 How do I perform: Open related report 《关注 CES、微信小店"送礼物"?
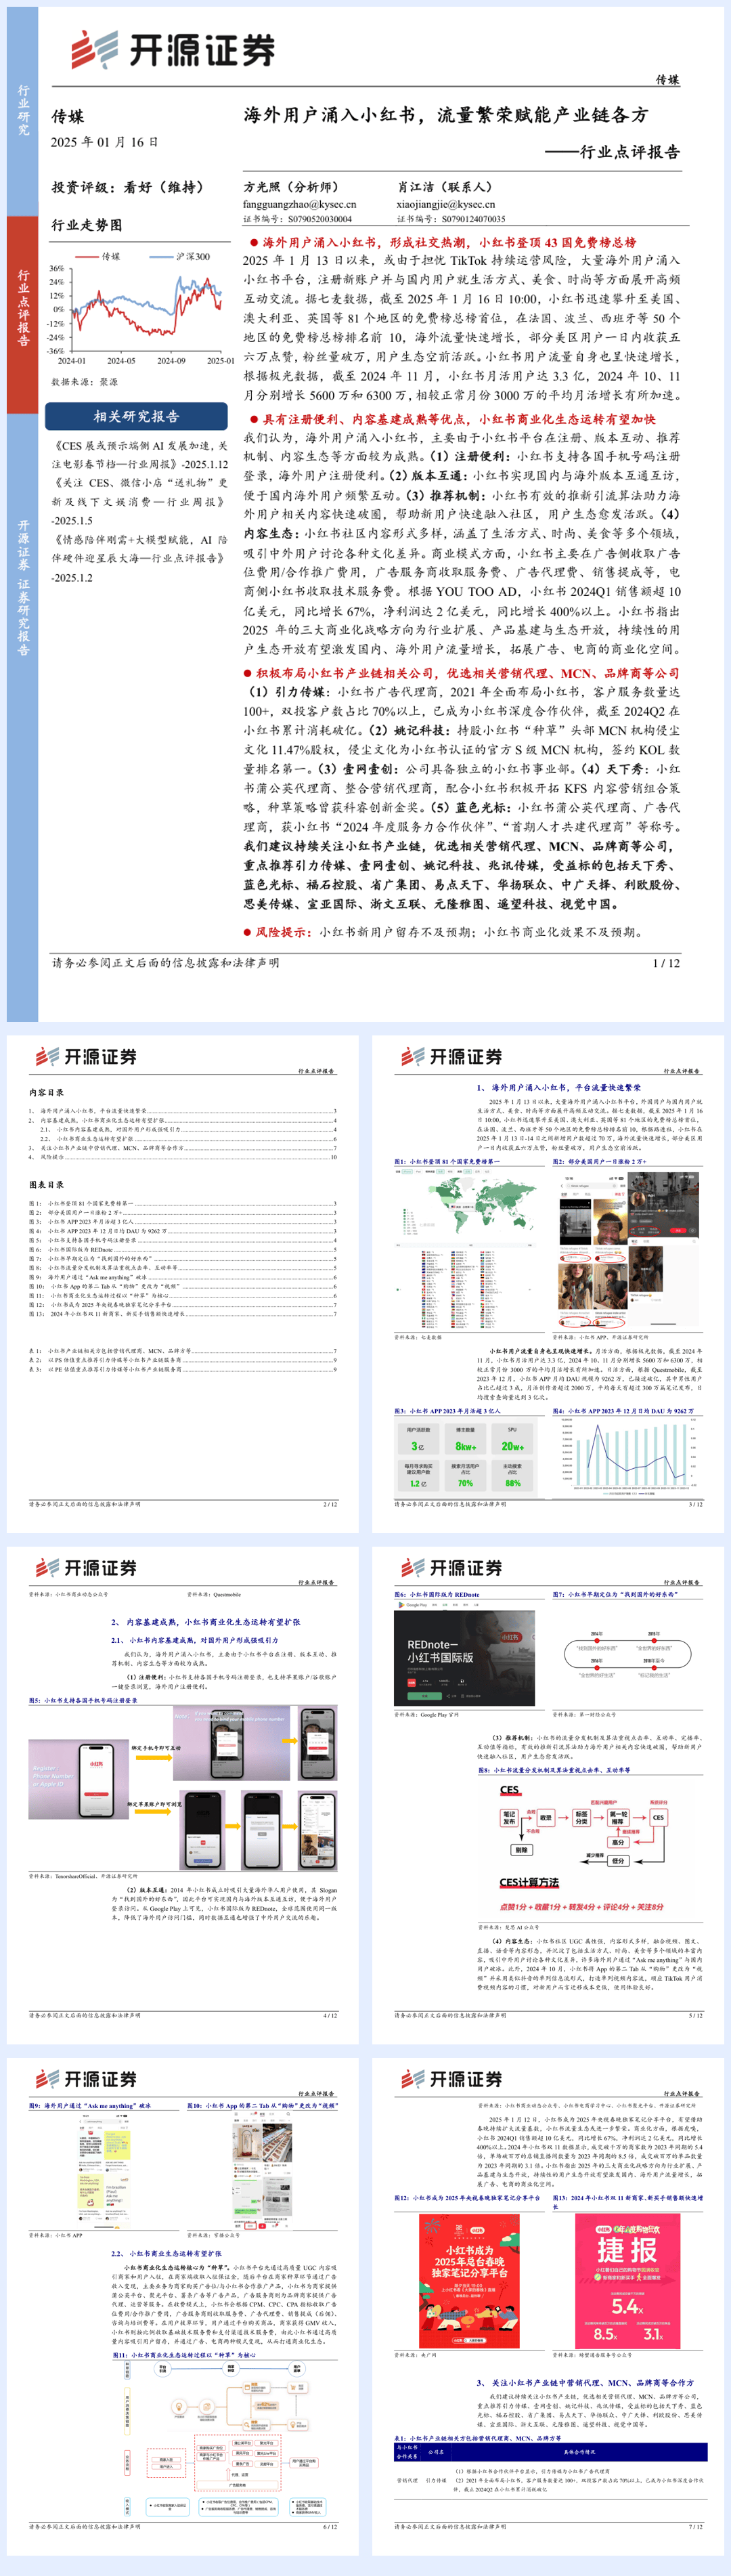coord(139,502)
